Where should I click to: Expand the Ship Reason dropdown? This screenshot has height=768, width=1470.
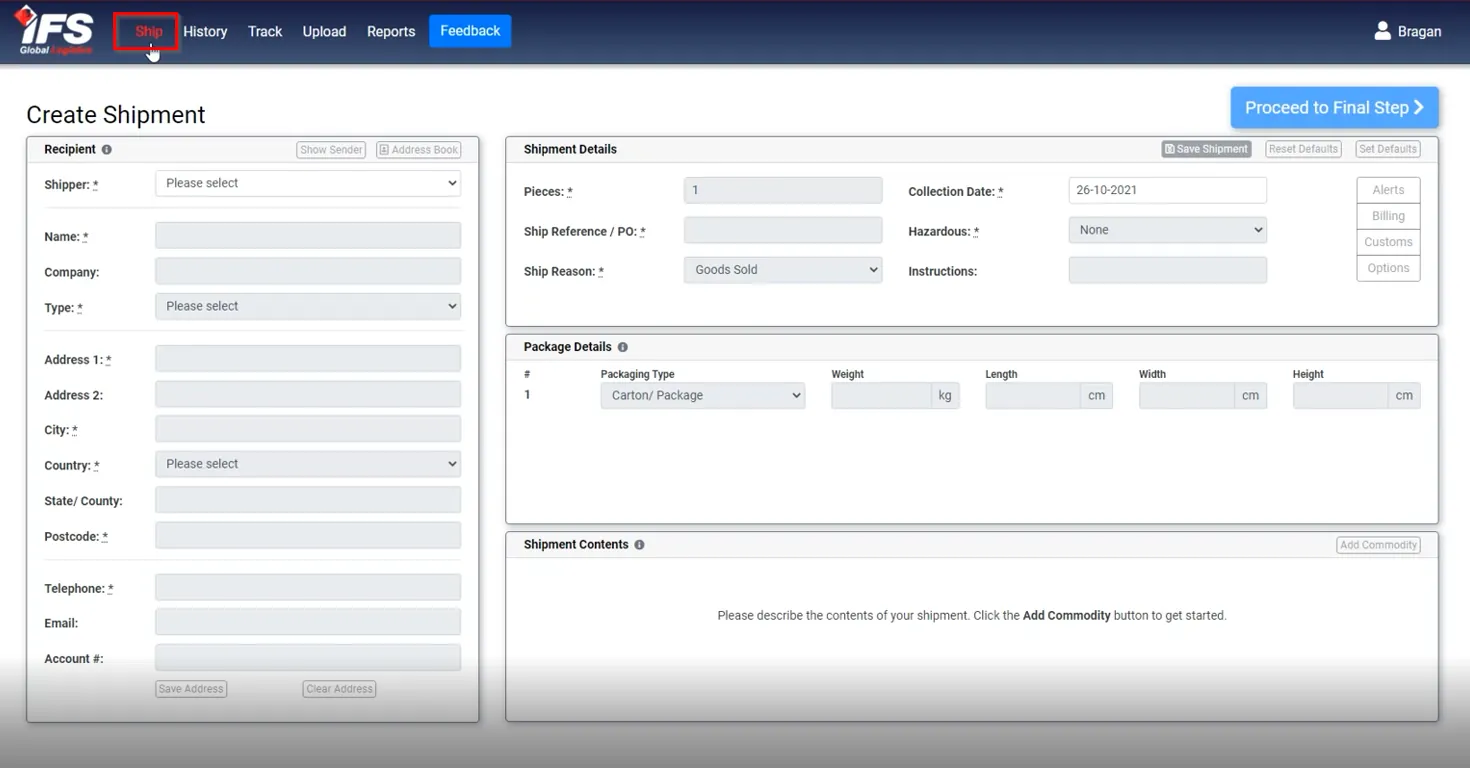(x=783, y=270)
